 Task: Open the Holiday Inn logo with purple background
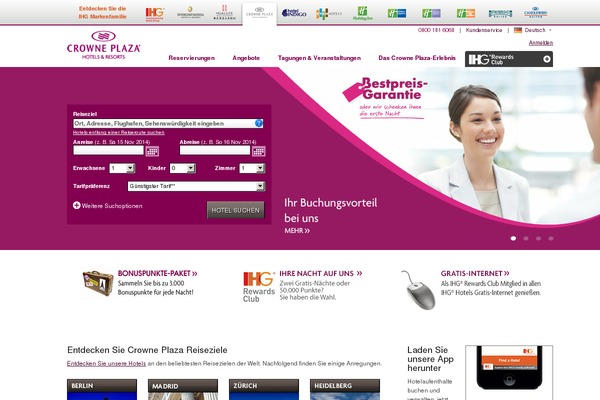point(431,13)
